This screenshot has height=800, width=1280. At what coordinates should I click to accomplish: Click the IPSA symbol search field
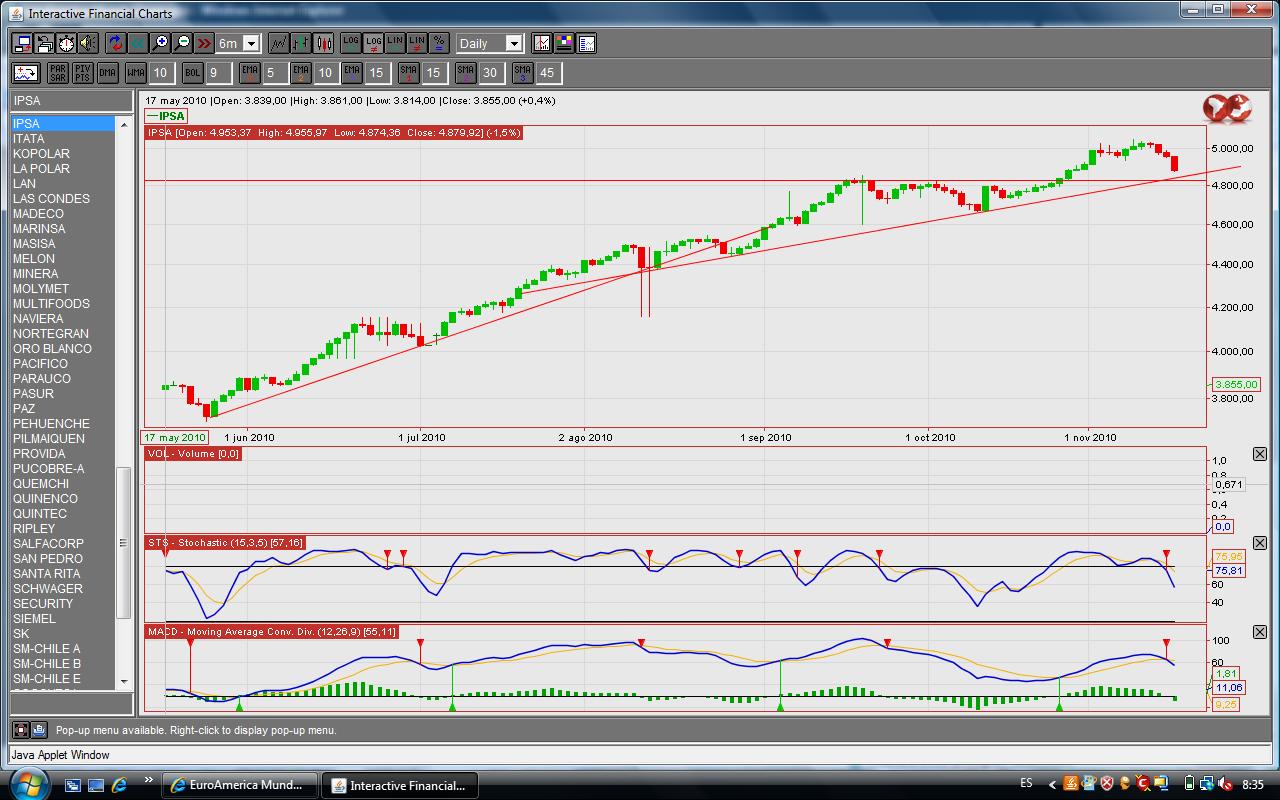71,101
